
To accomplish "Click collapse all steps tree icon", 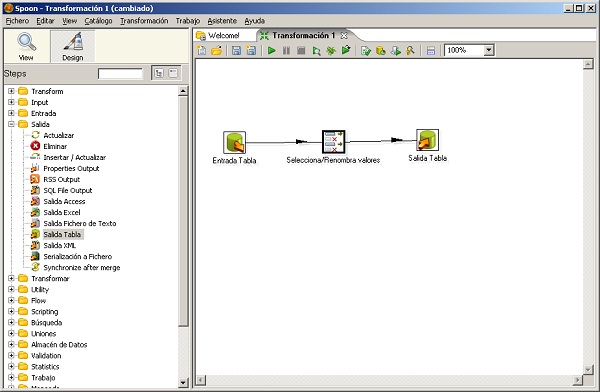I will 173,73.
